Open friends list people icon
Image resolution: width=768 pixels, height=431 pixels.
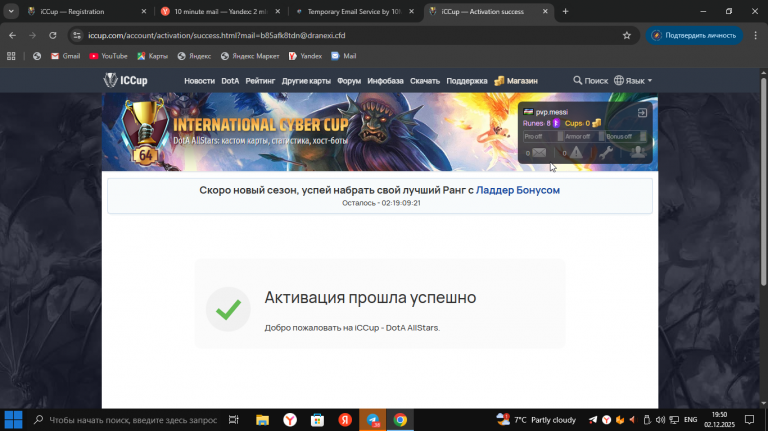638,152
